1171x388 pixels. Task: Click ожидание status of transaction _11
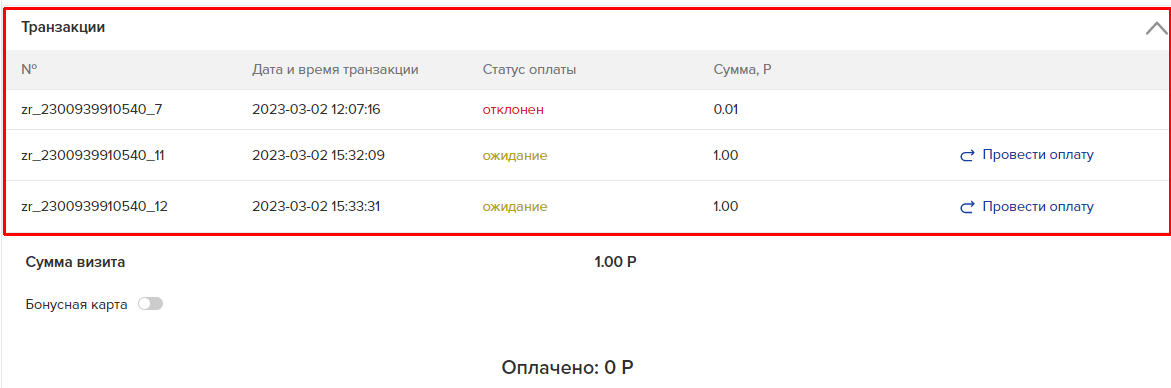click(x=515, y=156)
